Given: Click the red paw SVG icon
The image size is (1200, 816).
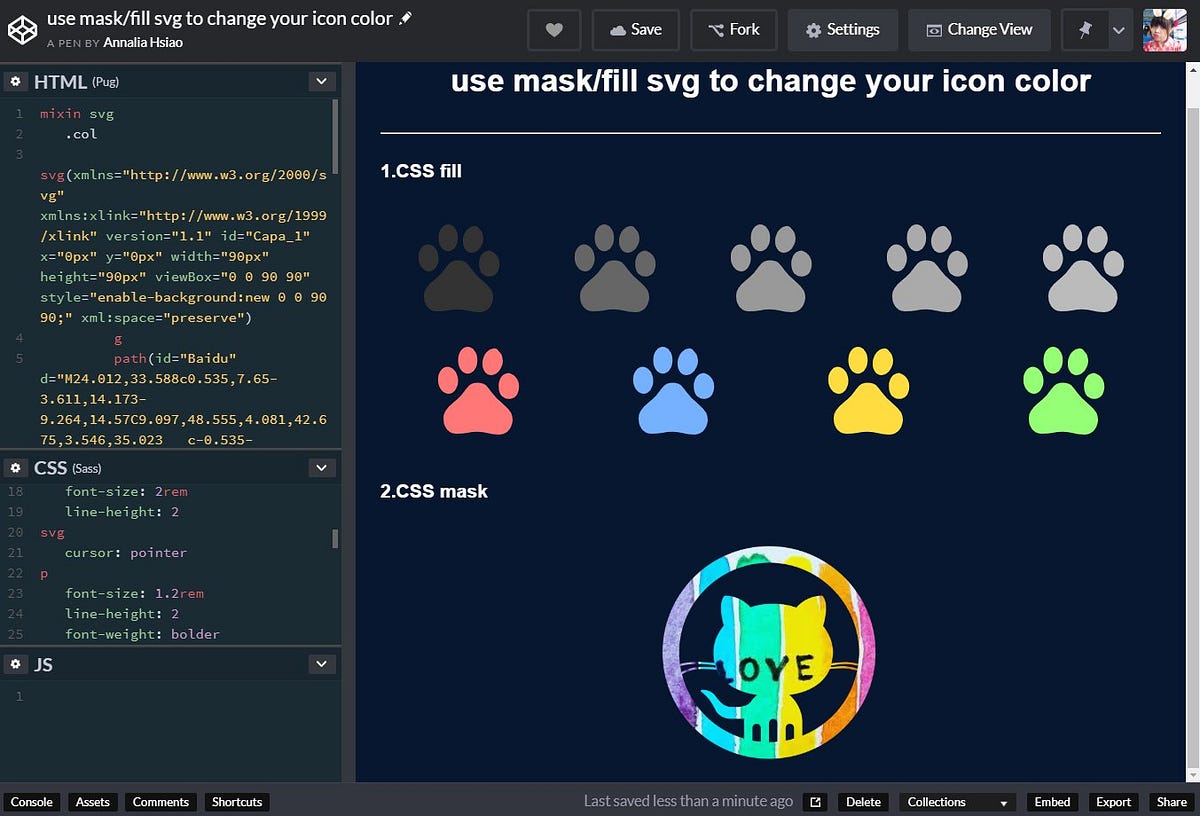Looking at the screenshot, I should click(x=478, y=390).
